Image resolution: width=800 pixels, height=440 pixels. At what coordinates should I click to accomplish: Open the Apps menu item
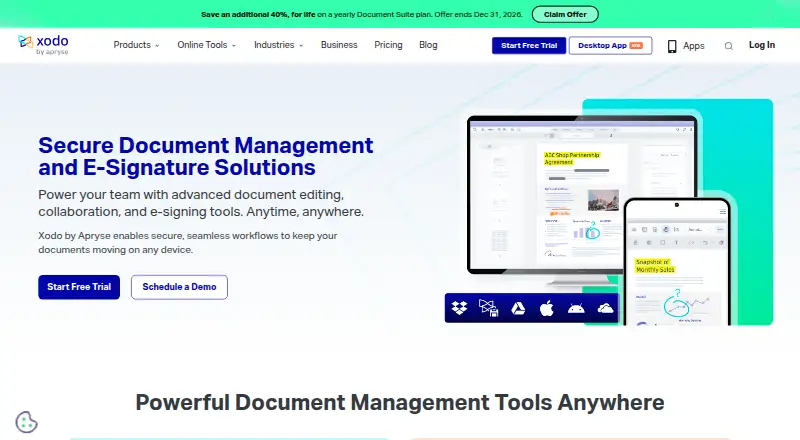pyautogui.click(x=686, y=46)
